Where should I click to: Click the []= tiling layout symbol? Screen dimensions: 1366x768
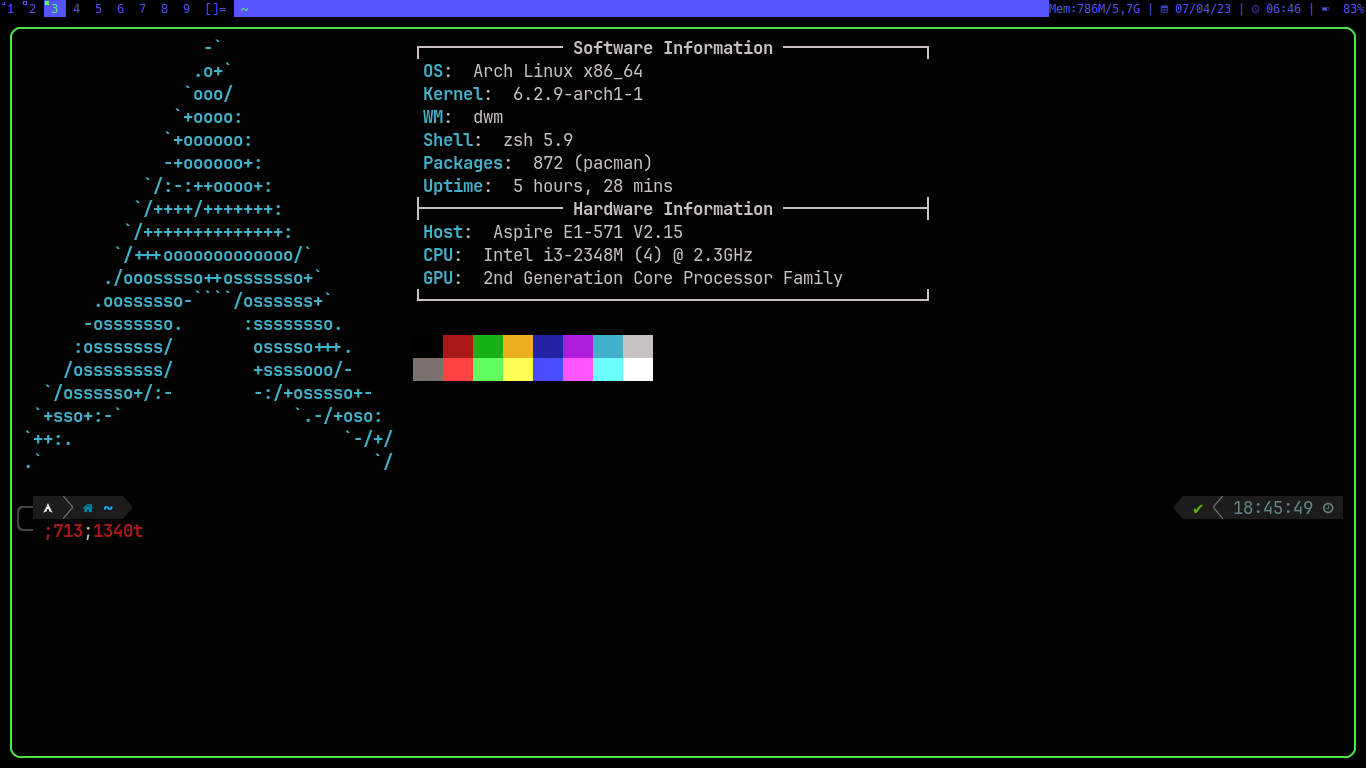pyautogui.click(x=215, y=8)
